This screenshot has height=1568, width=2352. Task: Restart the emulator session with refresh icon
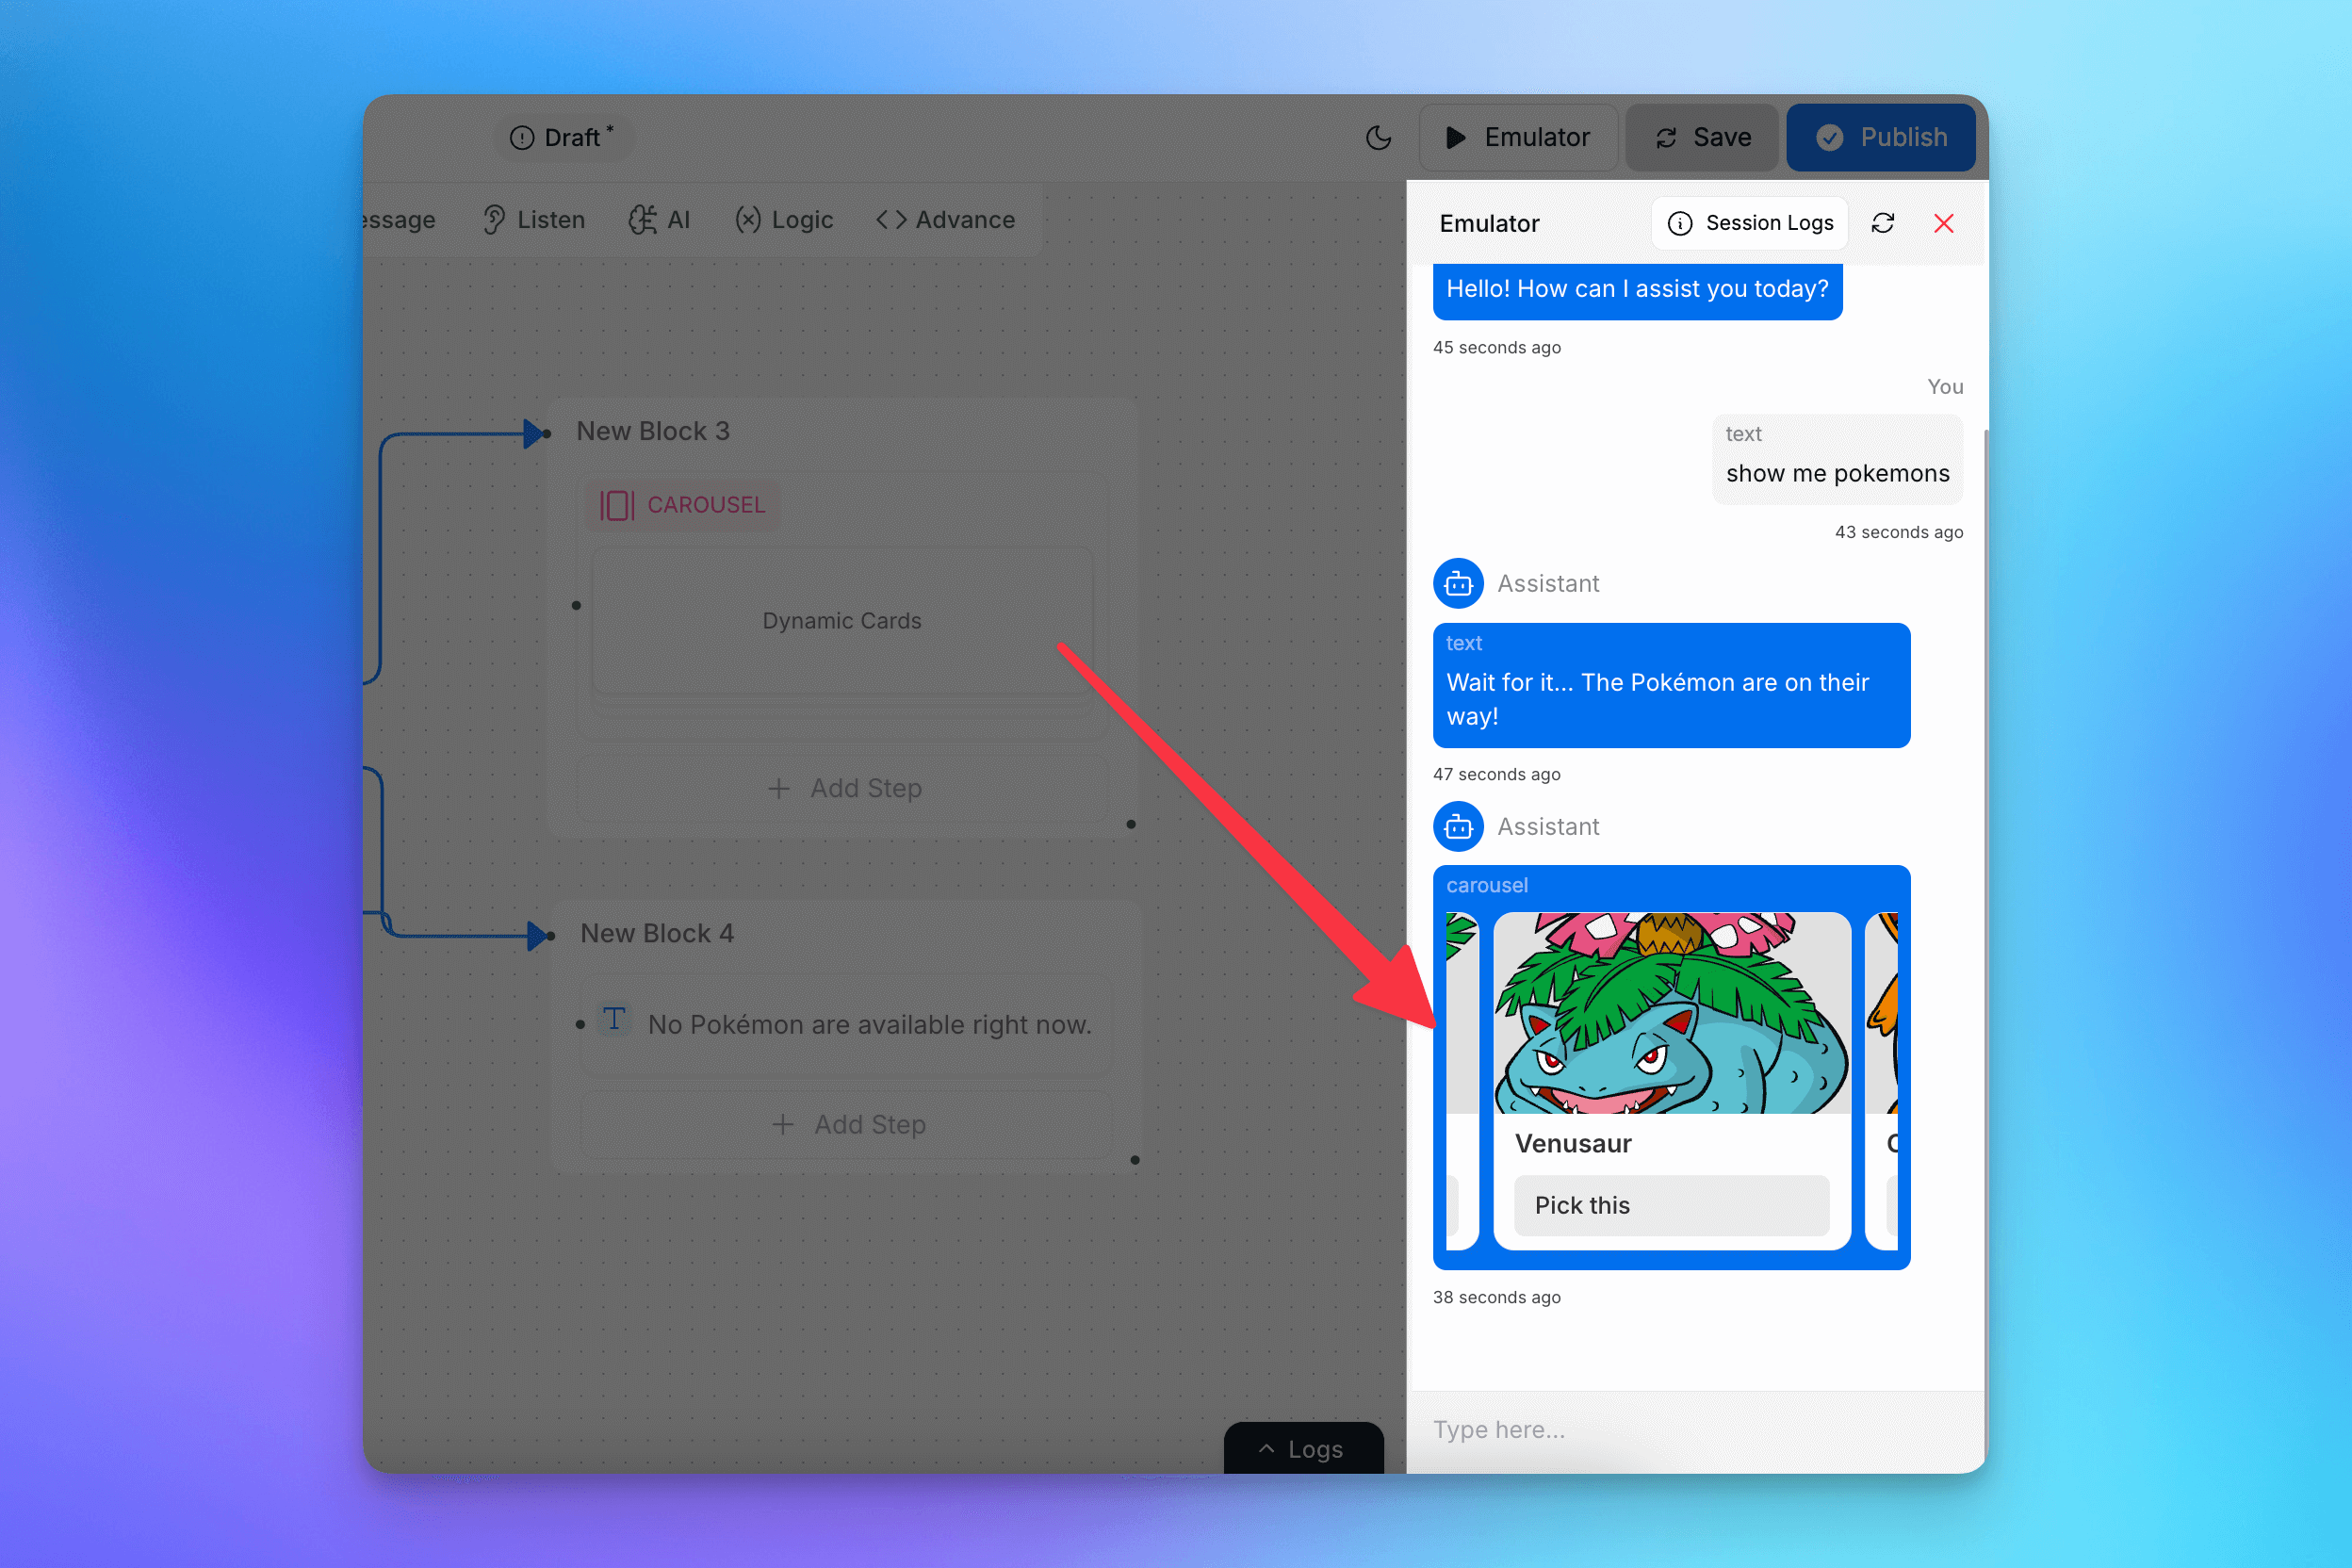coord(1883,223)
